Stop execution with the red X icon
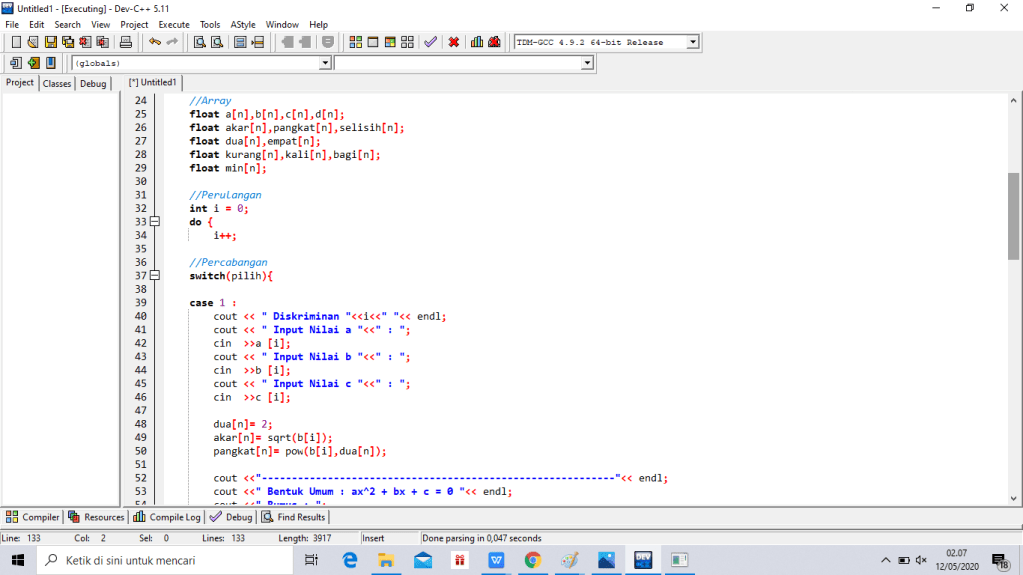Screen dimensions: 1023x575 click(454, 42)
